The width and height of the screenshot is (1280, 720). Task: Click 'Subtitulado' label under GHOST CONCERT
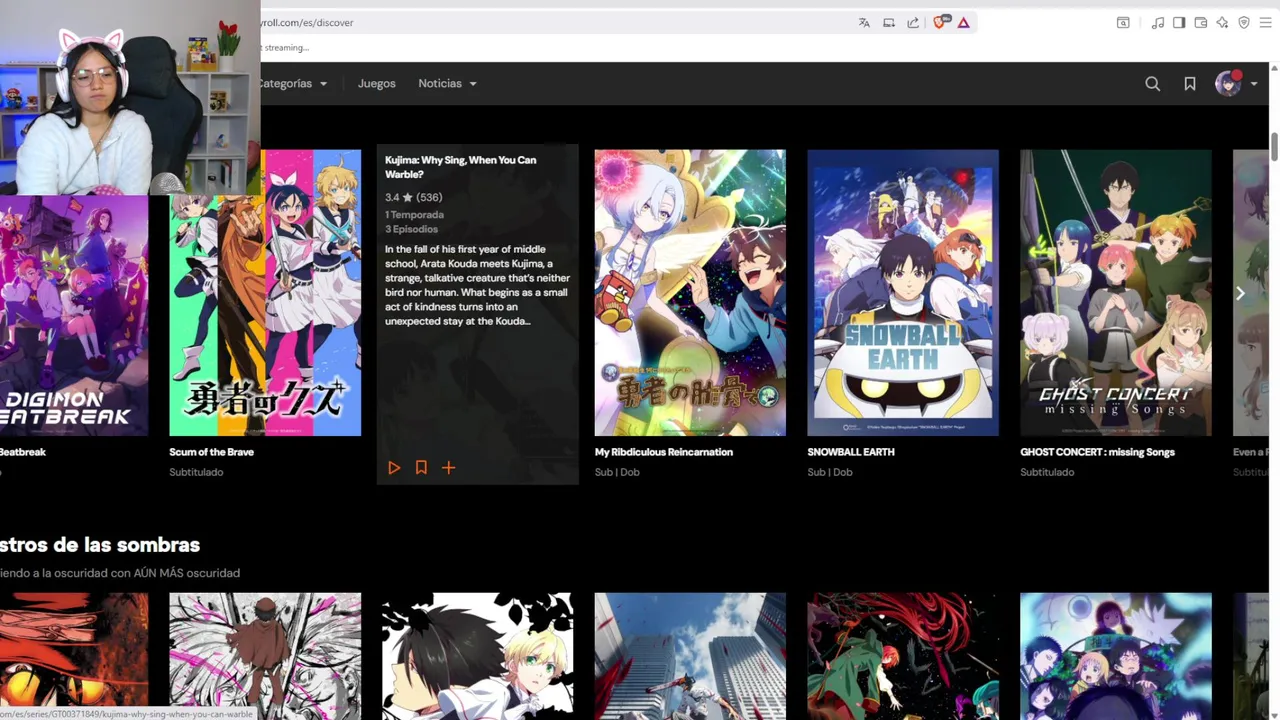click(x=1047, y=472)
